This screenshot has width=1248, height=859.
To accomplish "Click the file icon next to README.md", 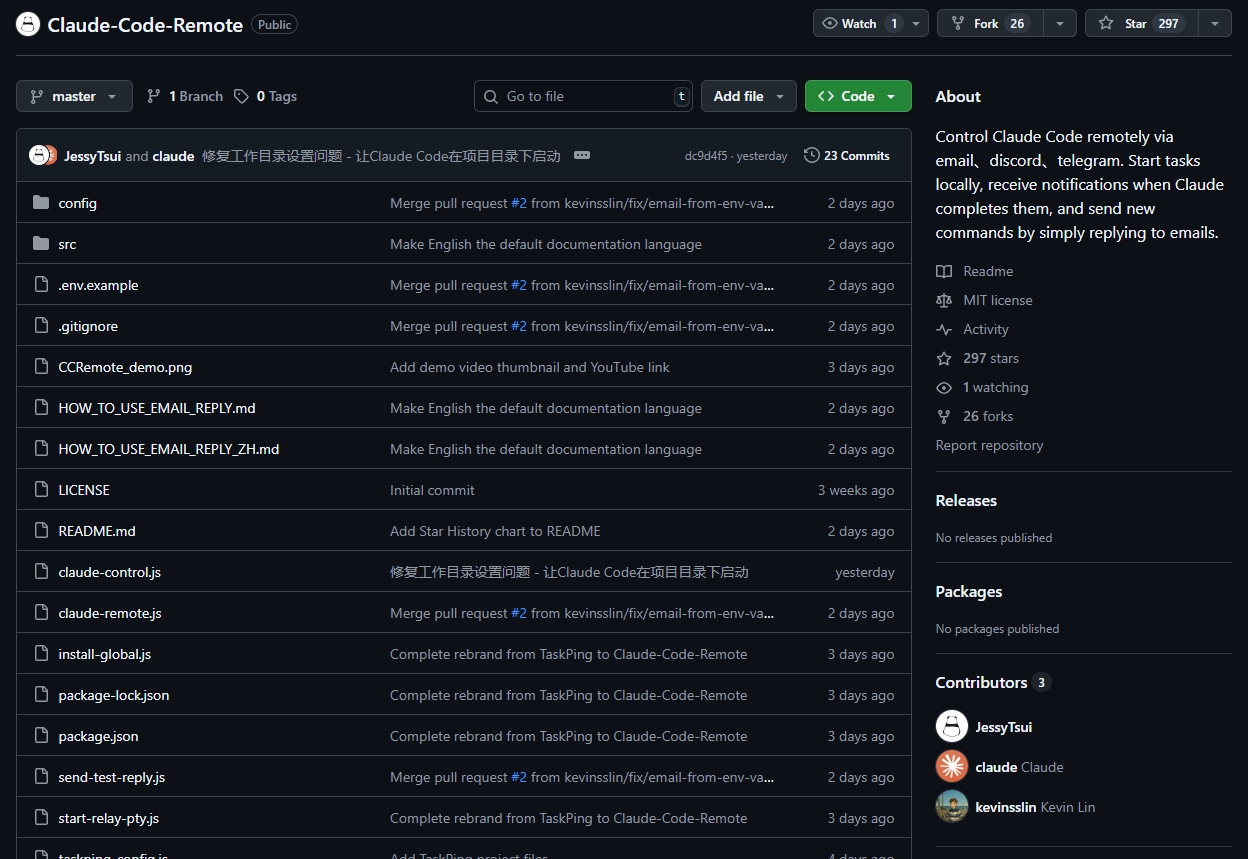I will (41, 531).
